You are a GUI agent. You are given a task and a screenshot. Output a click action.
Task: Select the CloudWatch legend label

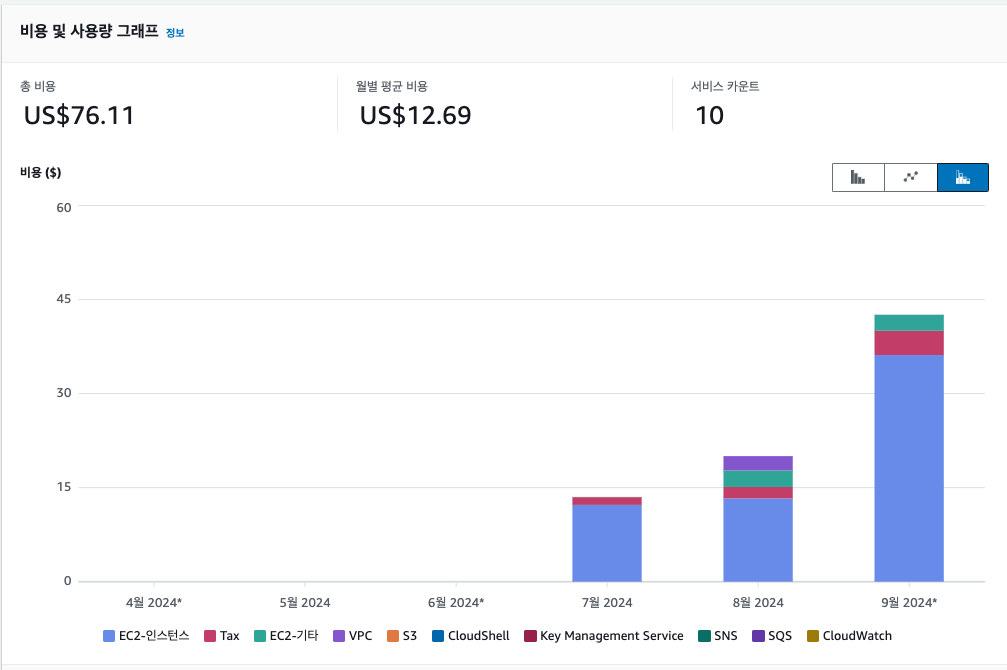(857, 636)
